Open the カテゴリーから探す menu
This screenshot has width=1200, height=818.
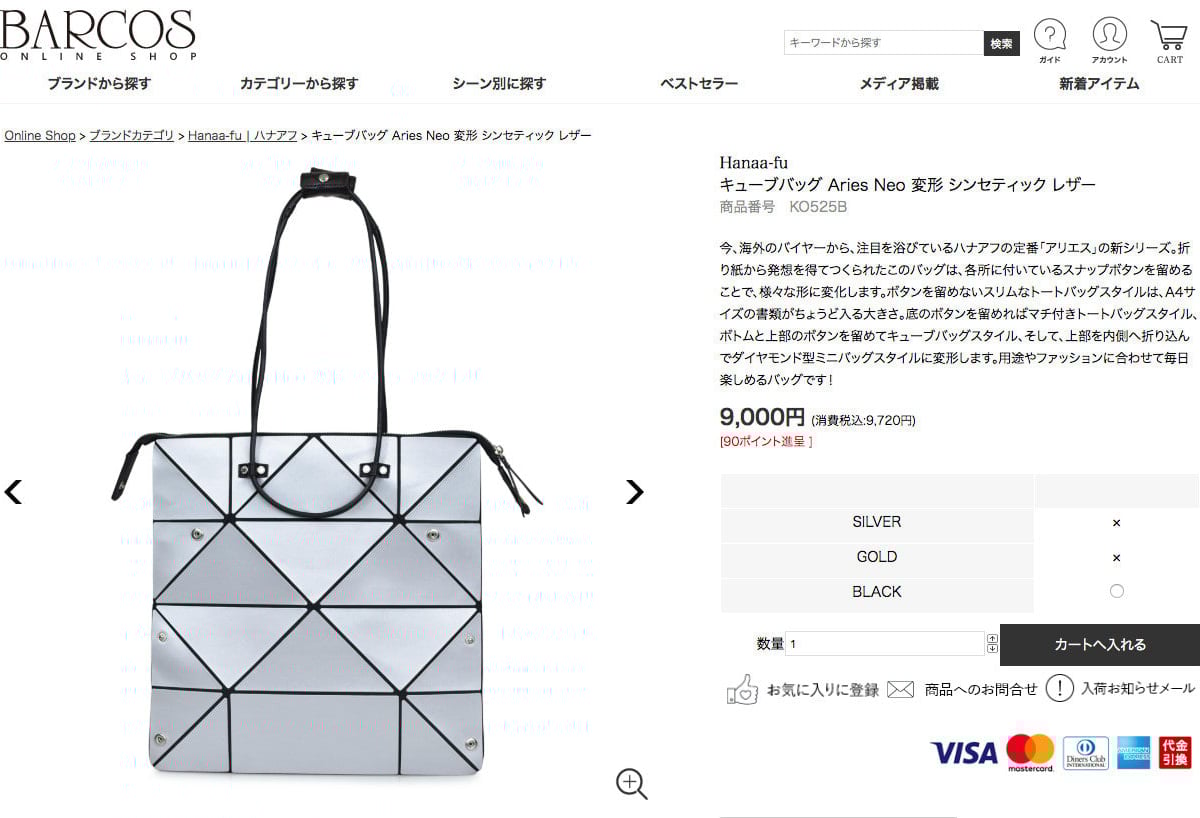pyautogui.click(x=299, y=84)
